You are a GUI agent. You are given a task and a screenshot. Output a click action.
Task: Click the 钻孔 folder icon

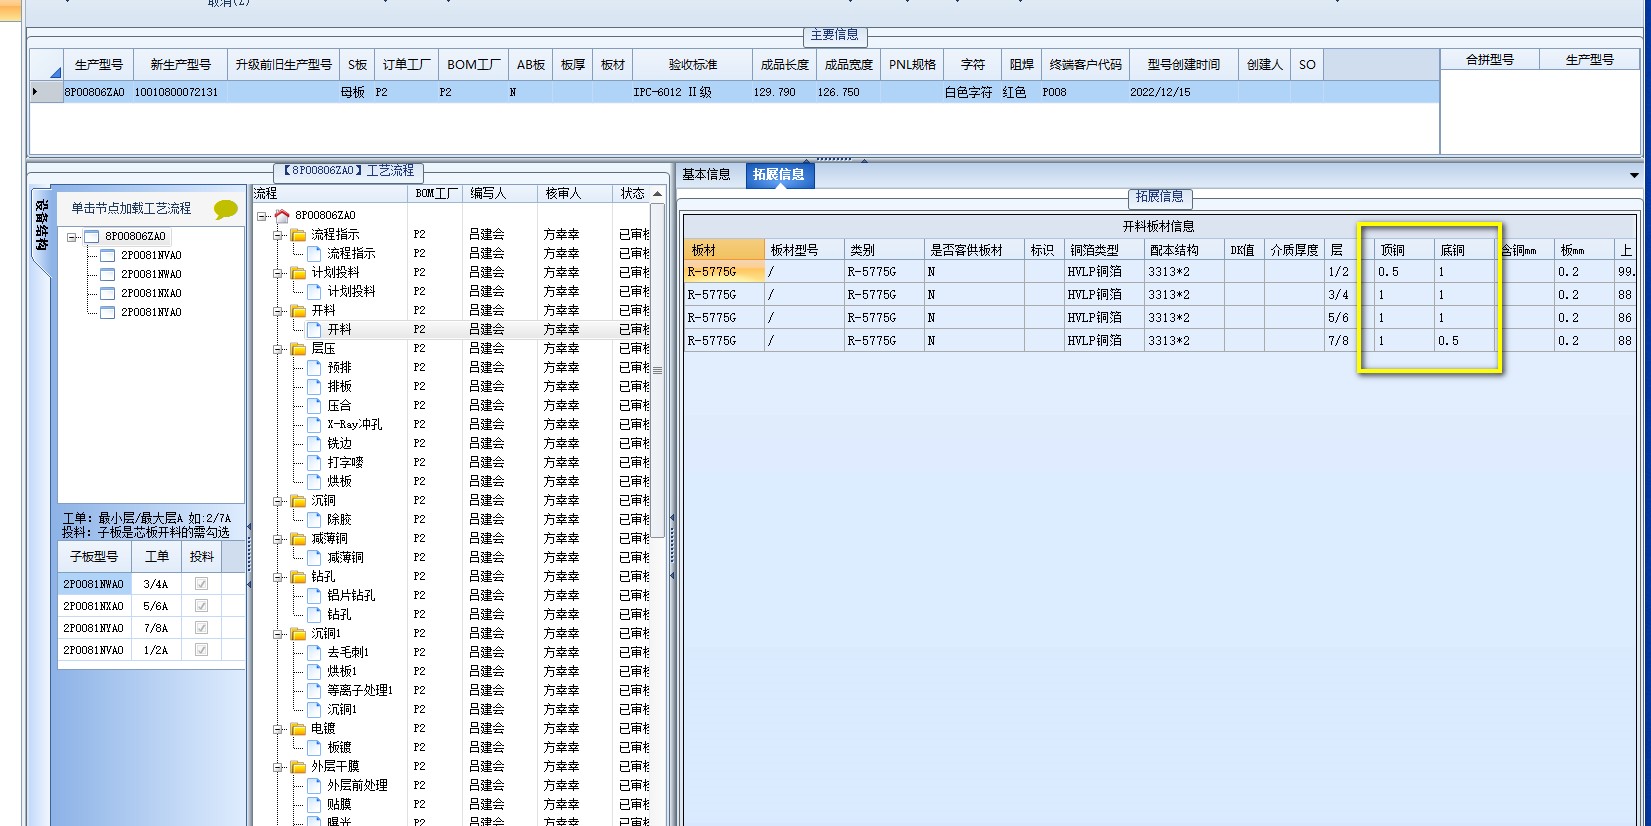(298, 576)
